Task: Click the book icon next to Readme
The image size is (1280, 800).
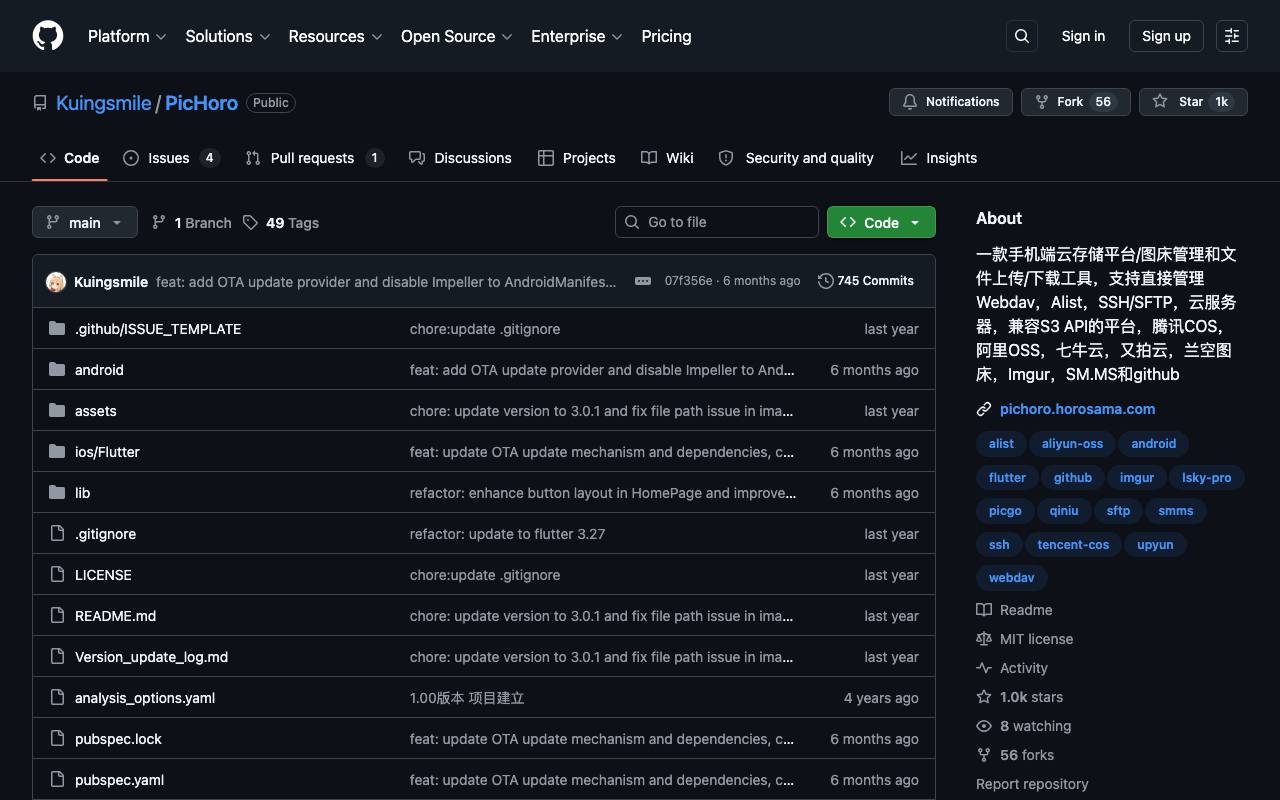Action: [984, 610]
